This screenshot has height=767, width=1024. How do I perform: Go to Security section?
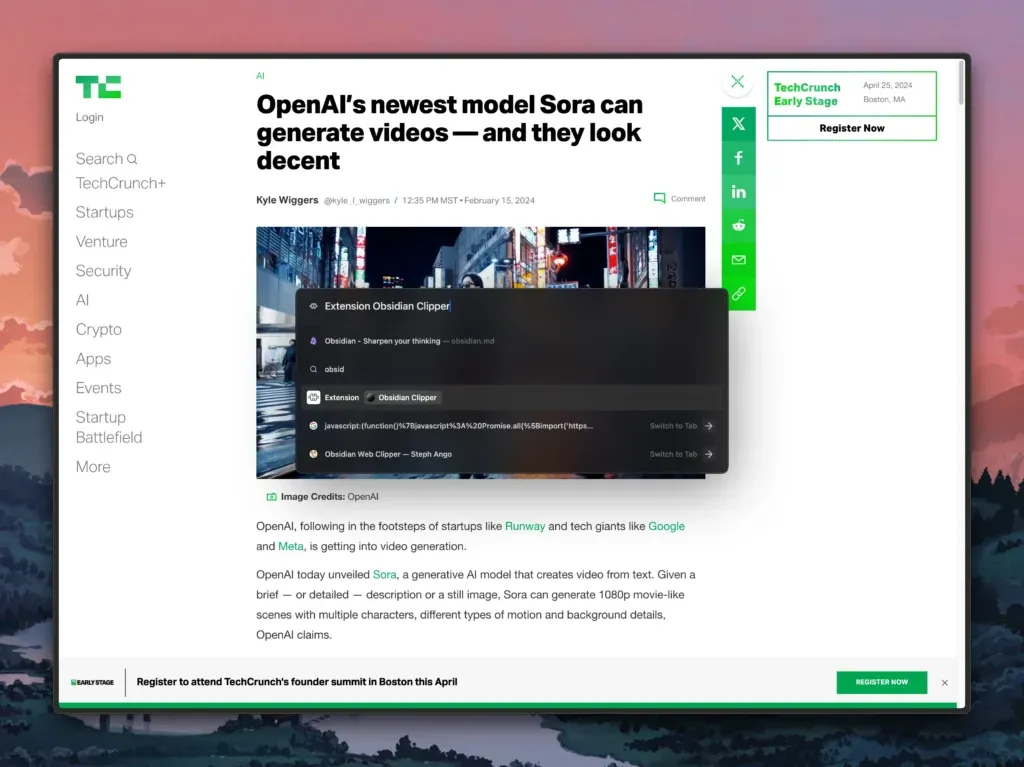[103, 270]
